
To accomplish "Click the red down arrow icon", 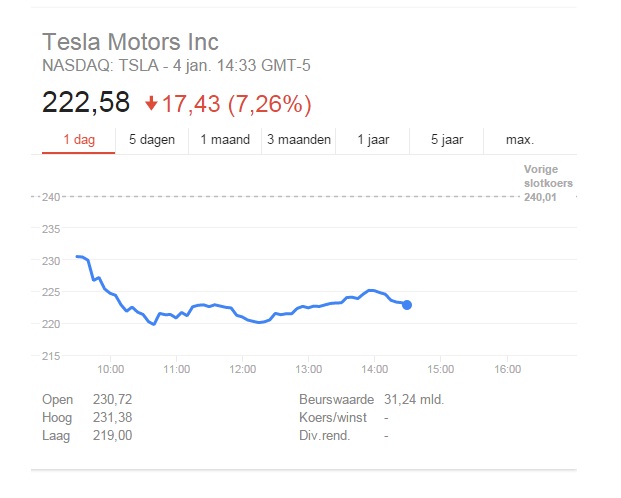I will pyautogui.click(x=151, y=103).
